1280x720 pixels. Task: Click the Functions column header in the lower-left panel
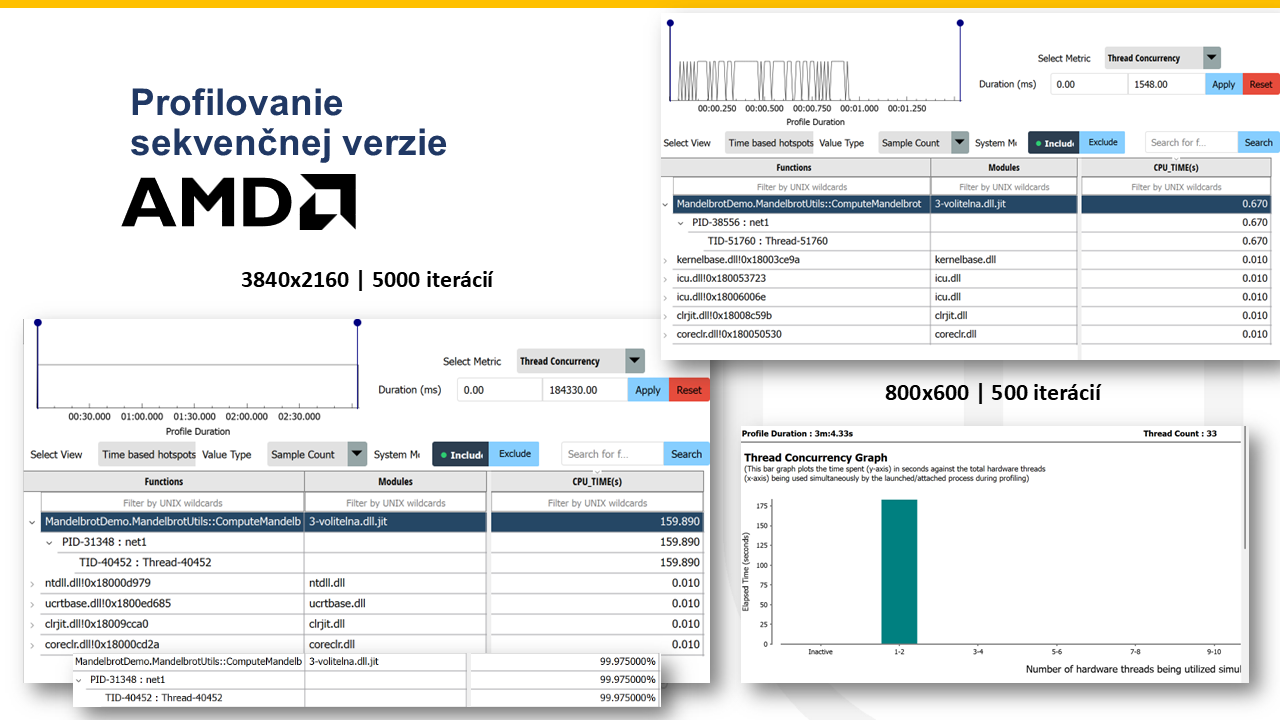click(x=164, y=482)
